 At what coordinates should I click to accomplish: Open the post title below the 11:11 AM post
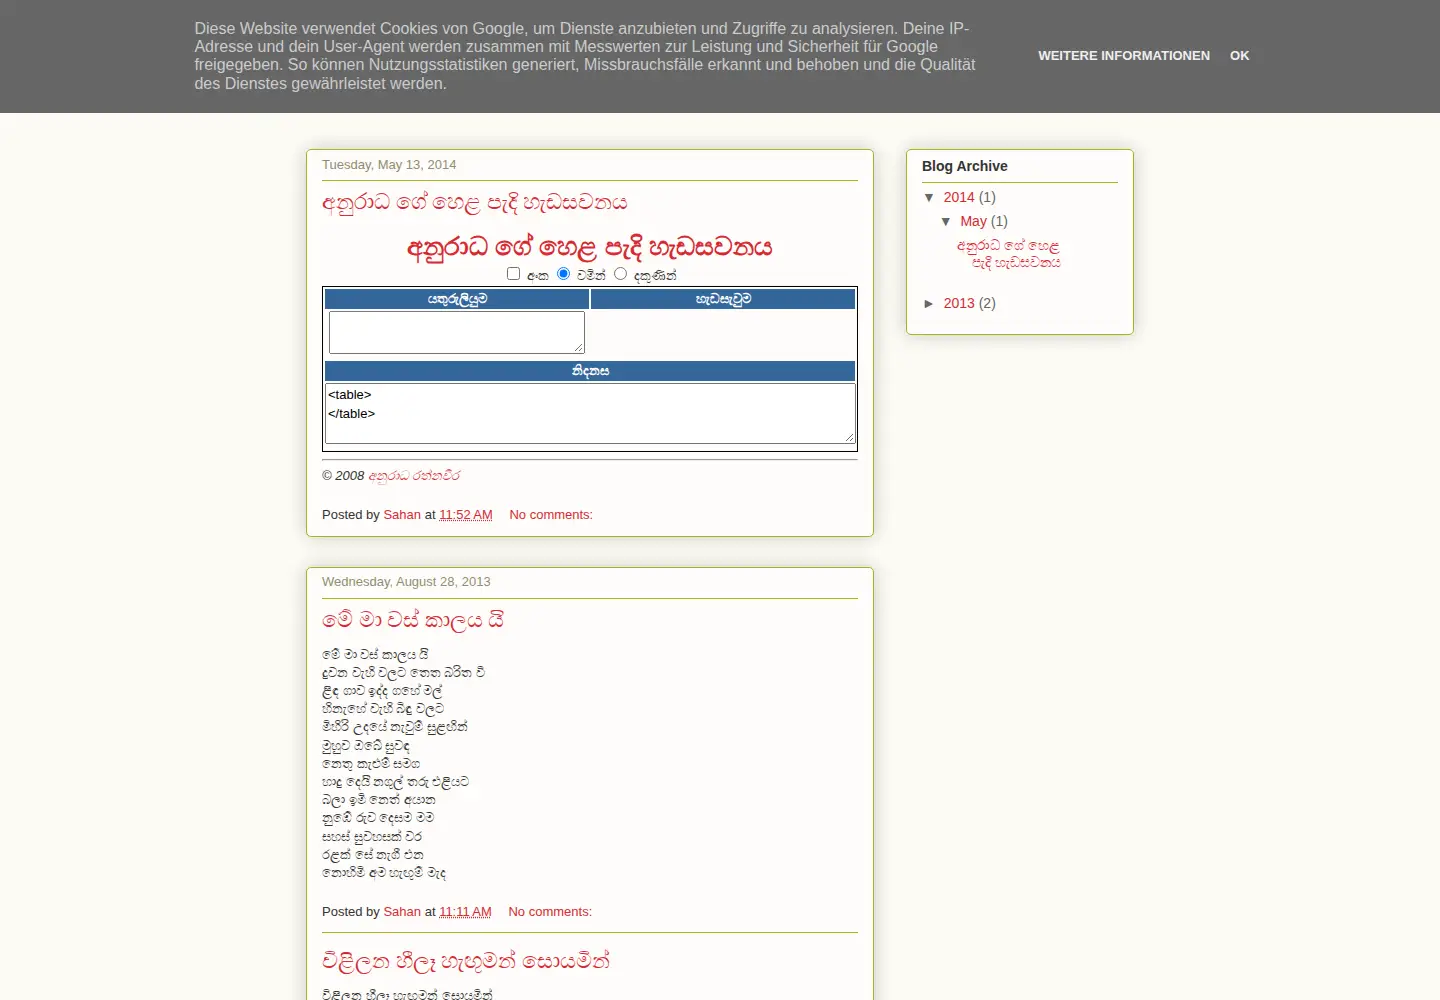[x=466, y=962]
